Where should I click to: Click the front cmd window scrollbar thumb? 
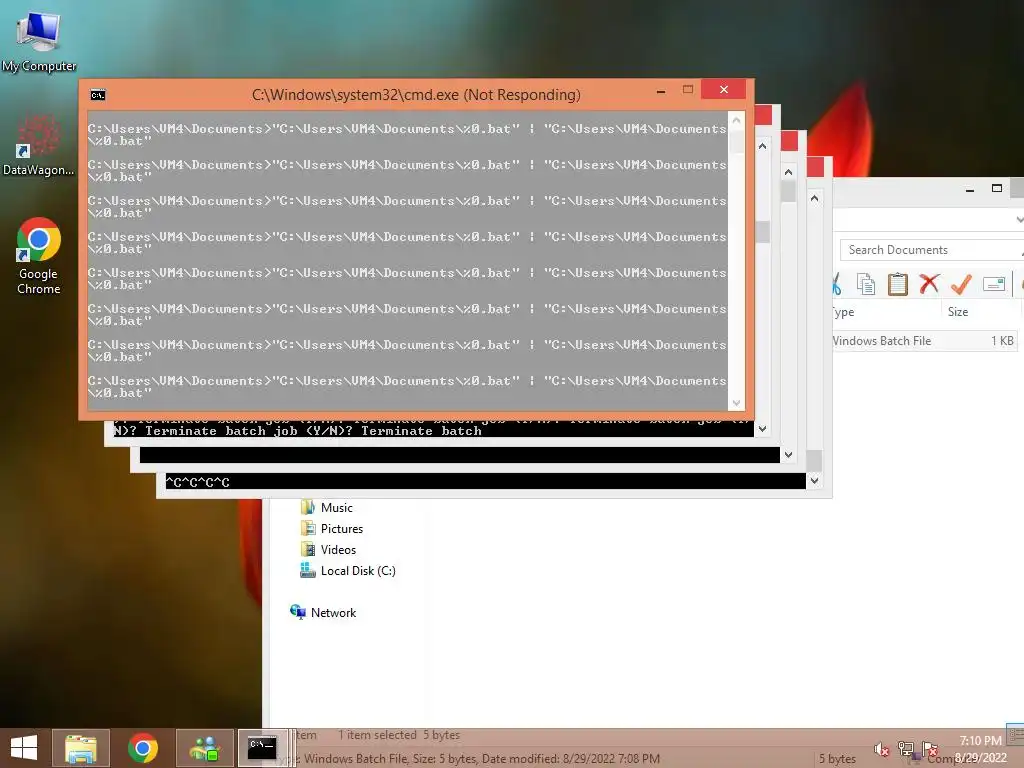(x=736, y=141)
